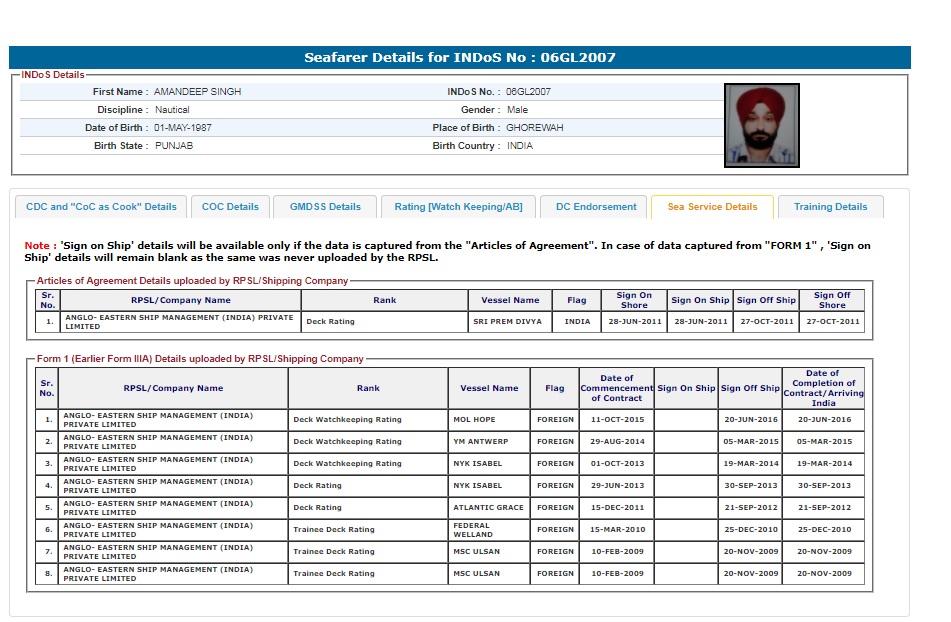951x622 pixels.
Task: Click the place of birth GHOREWAH
Action: tap(535, 128)
